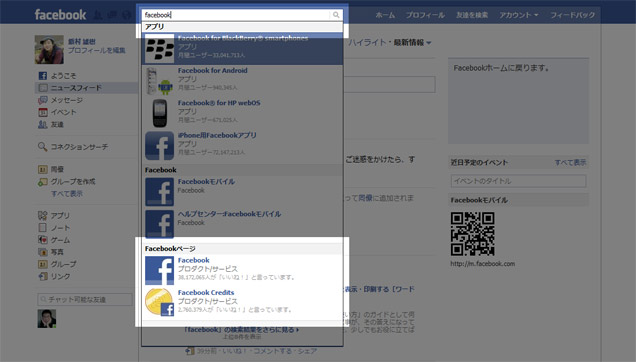Select the Facebook page result
Viewport: 636px width, 362px height.
click(x=242, y=270)
